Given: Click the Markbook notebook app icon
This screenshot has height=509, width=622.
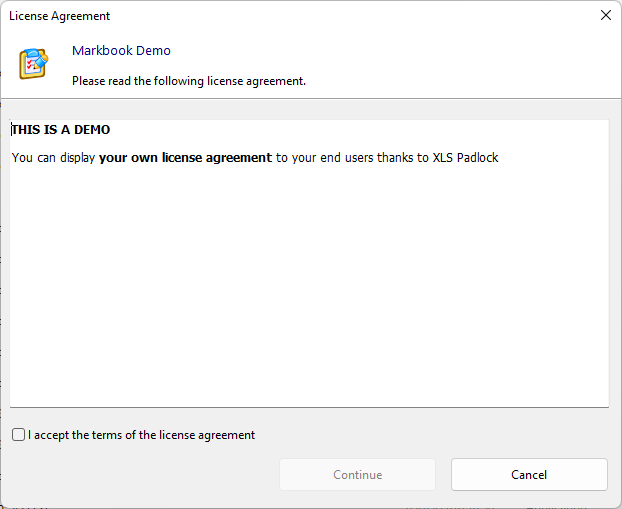Looking at the screenshot, I should [33, 63].
